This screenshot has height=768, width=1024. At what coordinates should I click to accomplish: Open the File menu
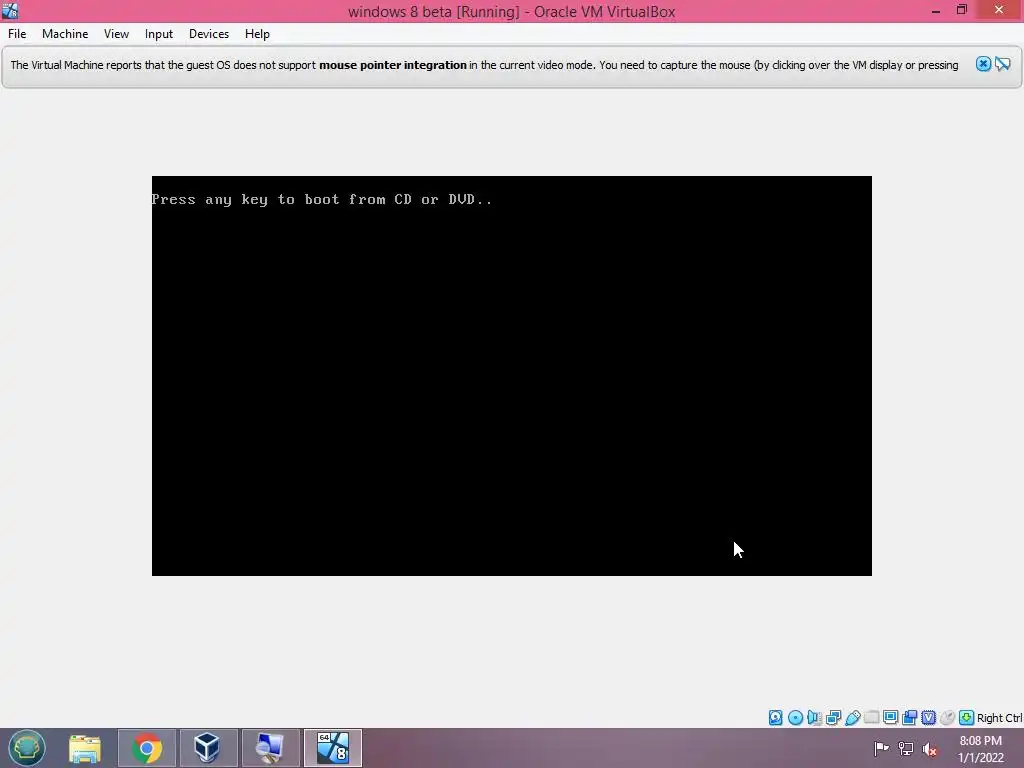17,34
